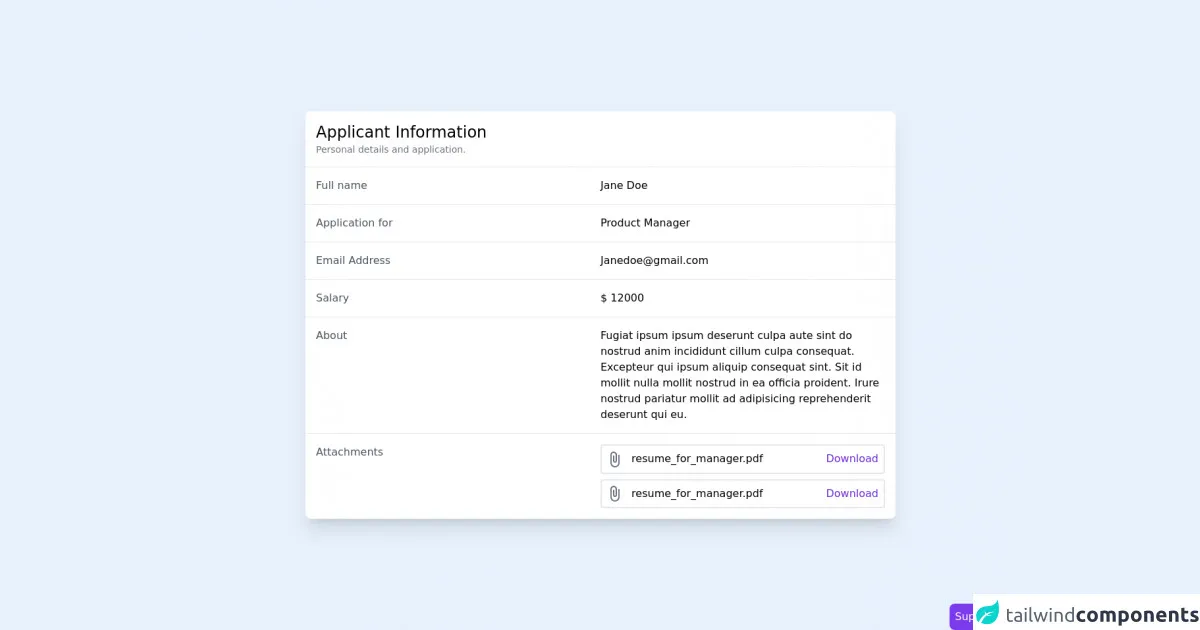The width and height of the screenshot is (1200, 630).
Task: Select the 'Personal details and application' subtitle
Action: coord(391,150)
